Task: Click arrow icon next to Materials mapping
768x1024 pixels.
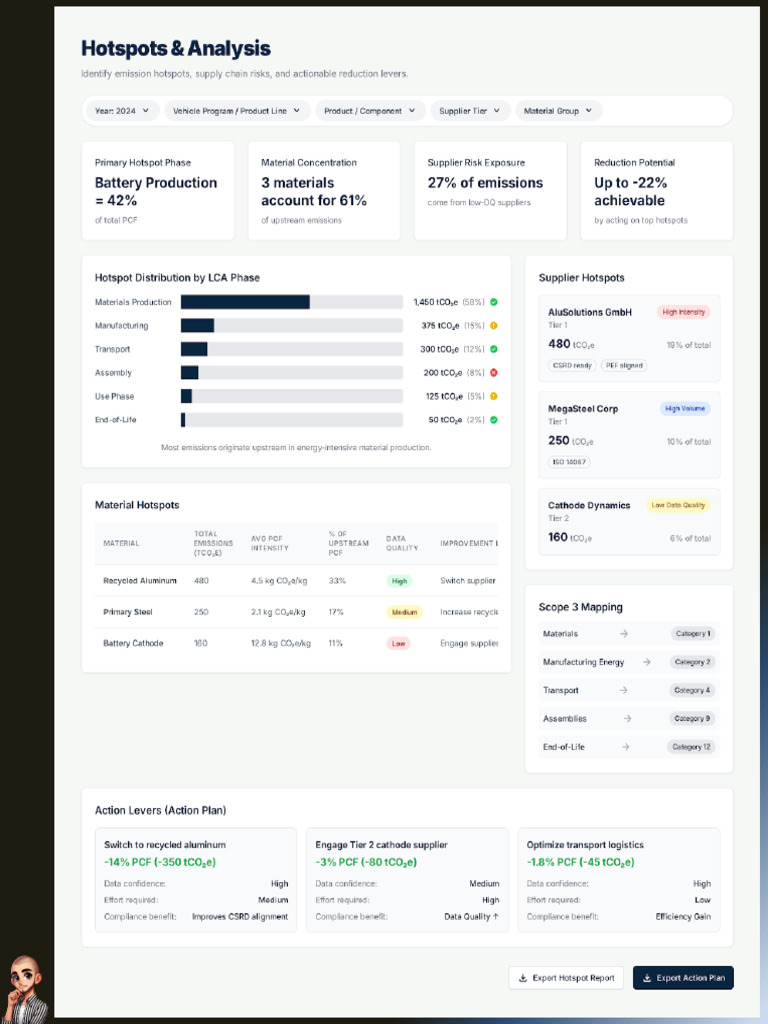Action: [624, 633]
